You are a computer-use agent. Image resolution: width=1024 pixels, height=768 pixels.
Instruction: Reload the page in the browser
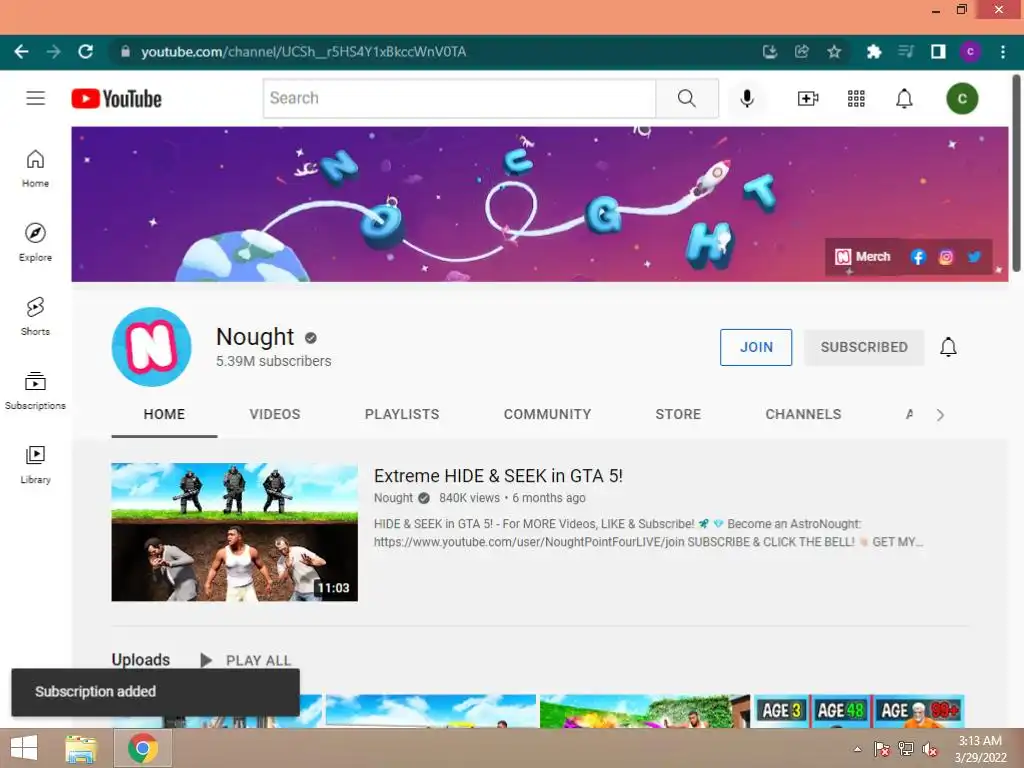[x=86, y=52]
